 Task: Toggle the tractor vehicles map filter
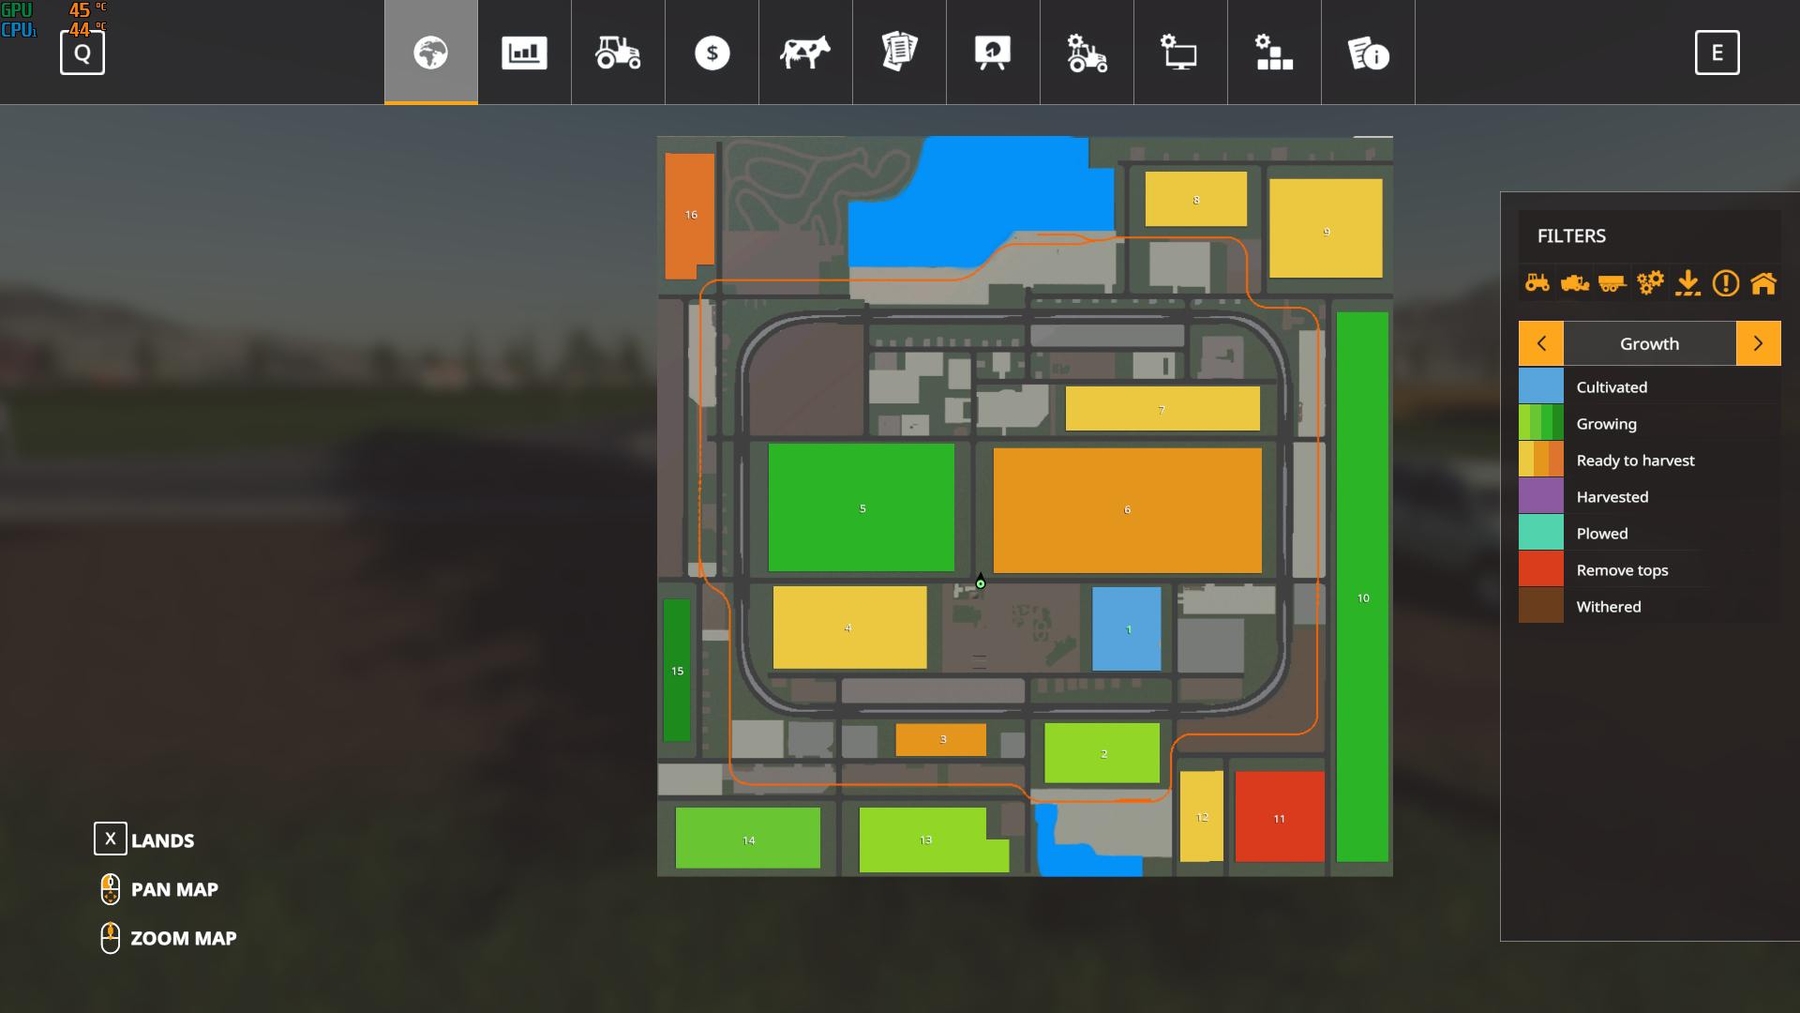click(x=1537, y=283)
